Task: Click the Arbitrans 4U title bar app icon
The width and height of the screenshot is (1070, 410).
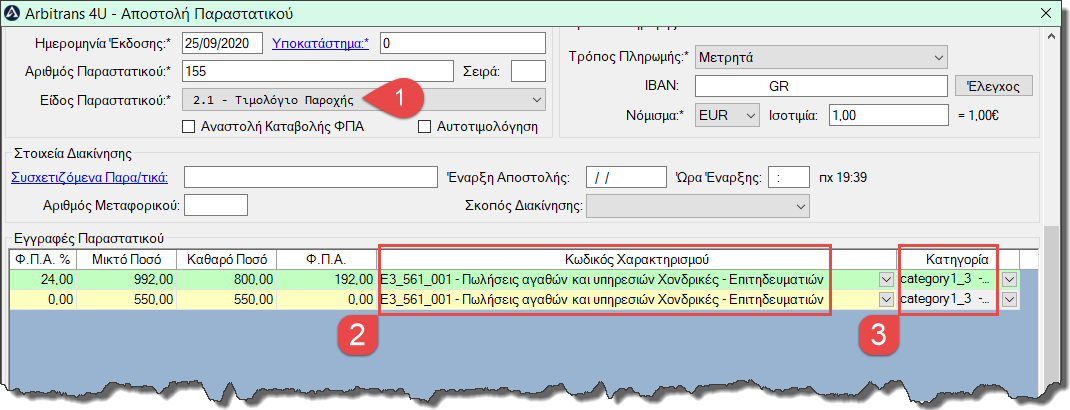Action: pyautogui.click(x=12, y=13)
